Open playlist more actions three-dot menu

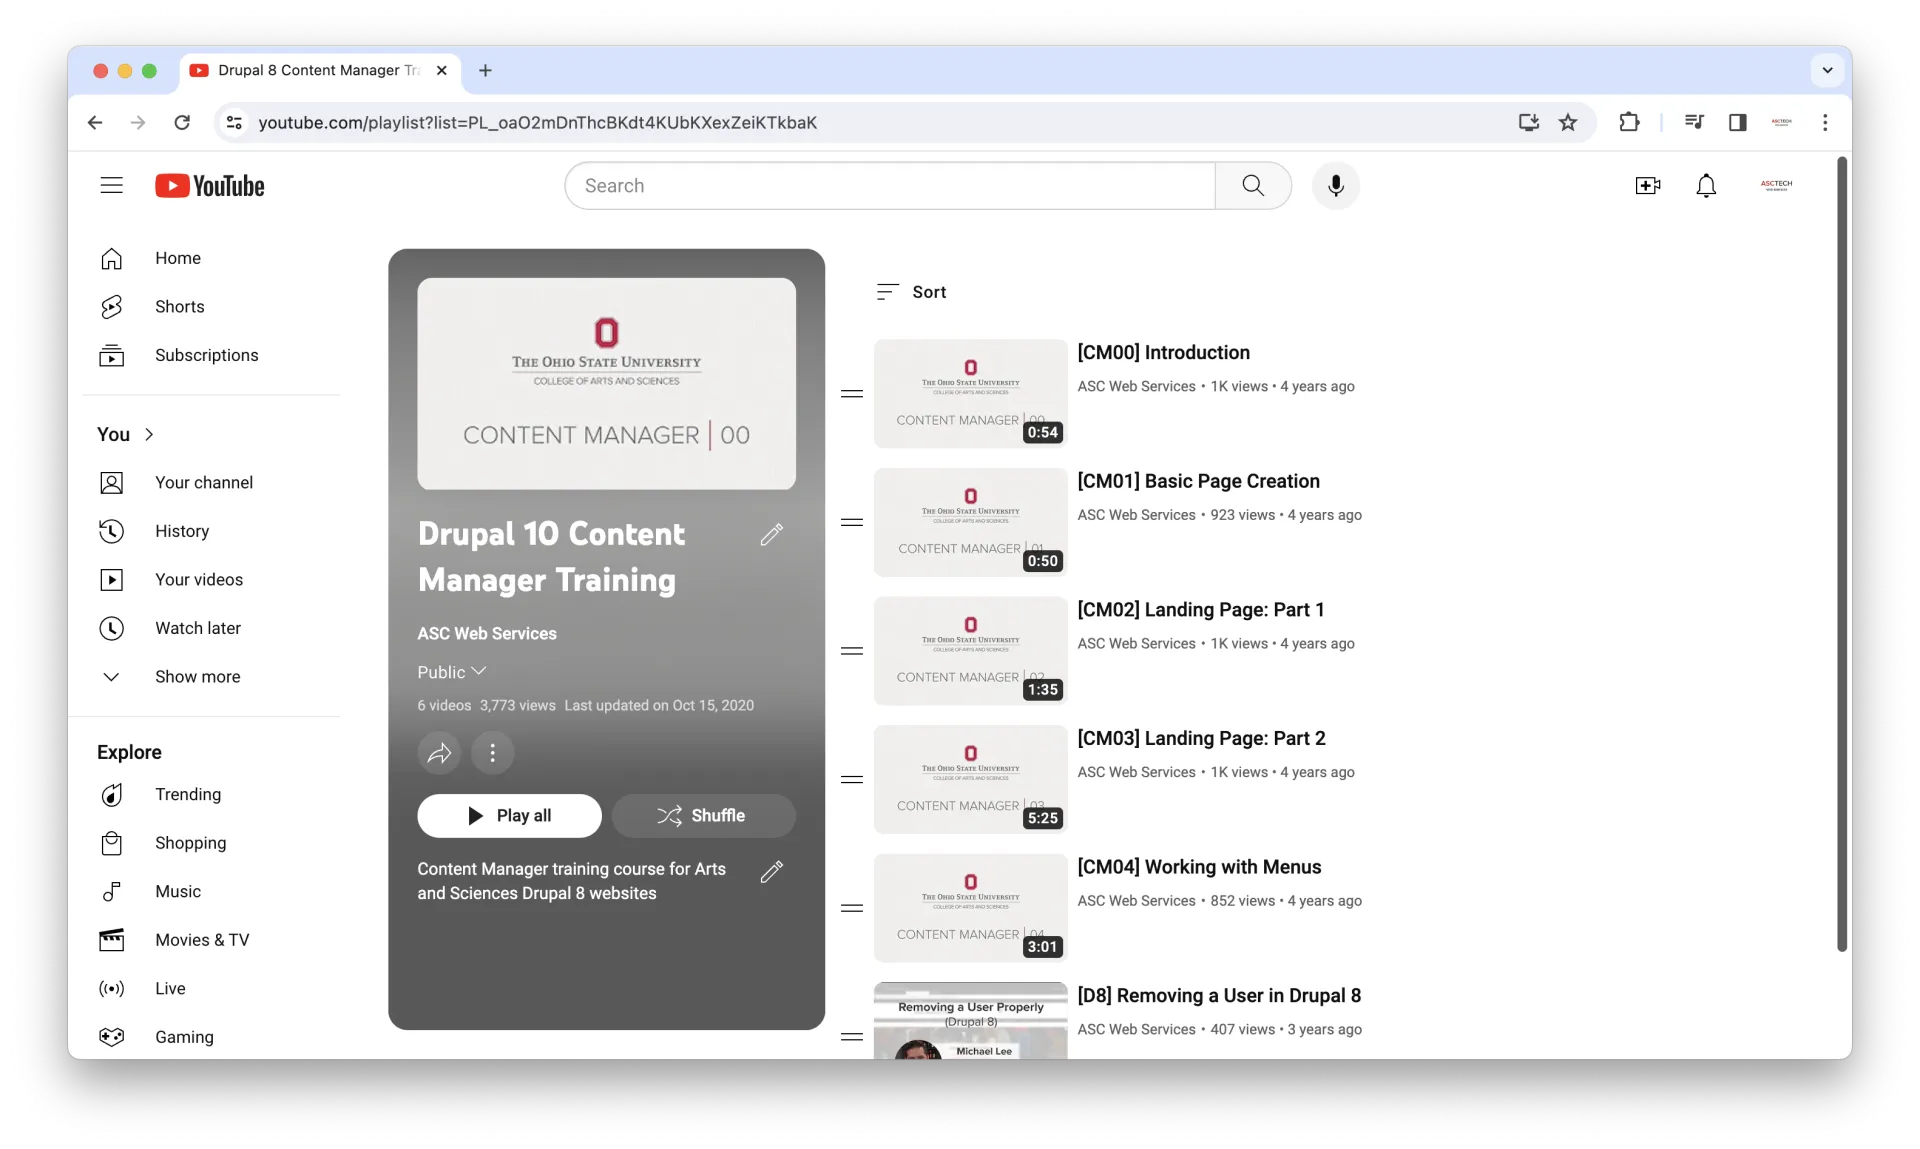(x=492, y=753)
